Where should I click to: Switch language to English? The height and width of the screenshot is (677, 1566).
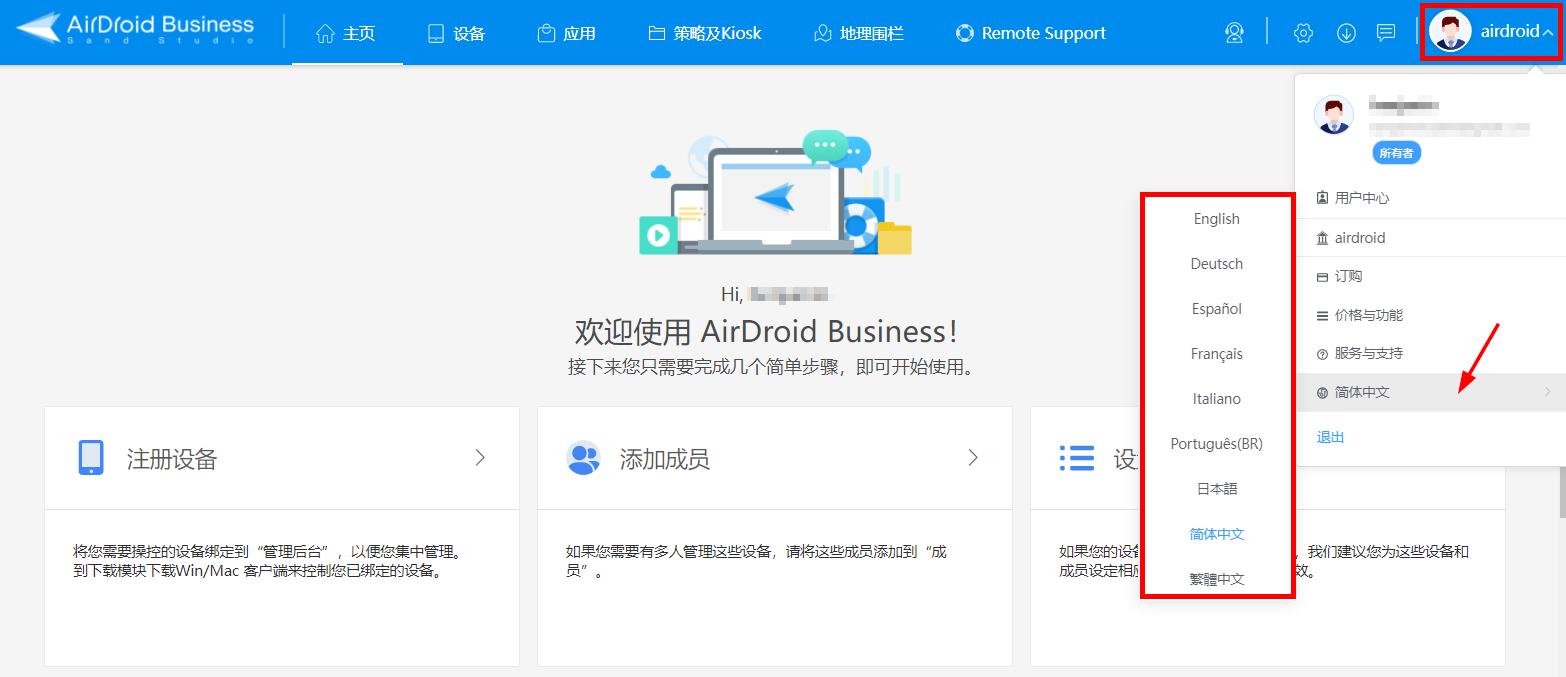pos(1217,219)
